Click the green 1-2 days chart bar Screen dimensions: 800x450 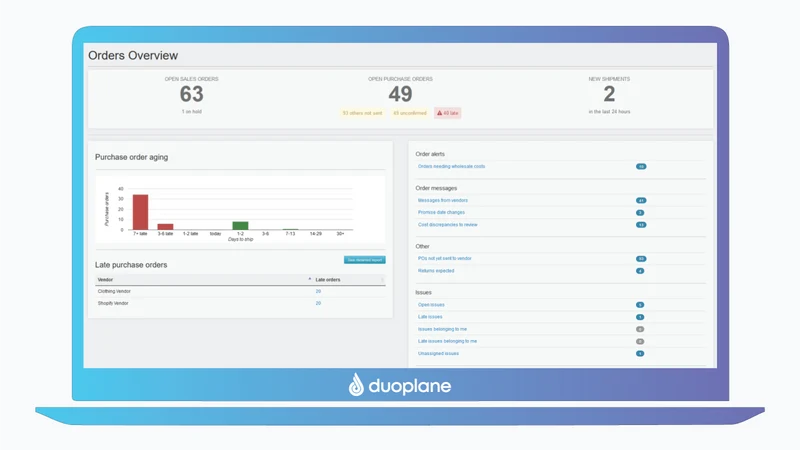(x=240, y=226)
